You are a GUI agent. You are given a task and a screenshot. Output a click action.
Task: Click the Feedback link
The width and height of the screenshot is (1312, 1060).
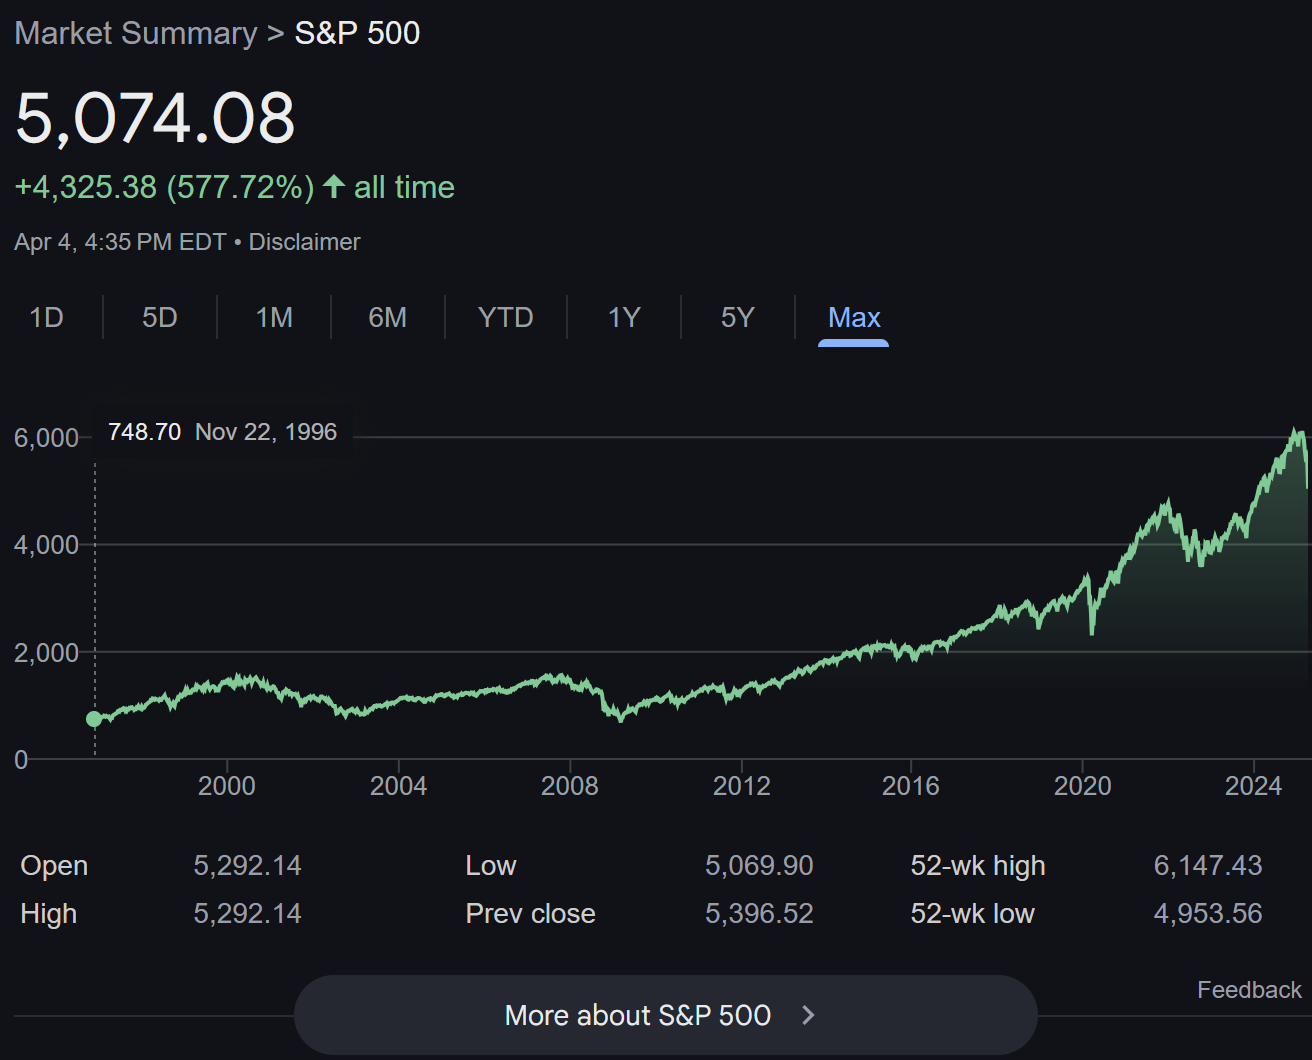[1249, 990]
